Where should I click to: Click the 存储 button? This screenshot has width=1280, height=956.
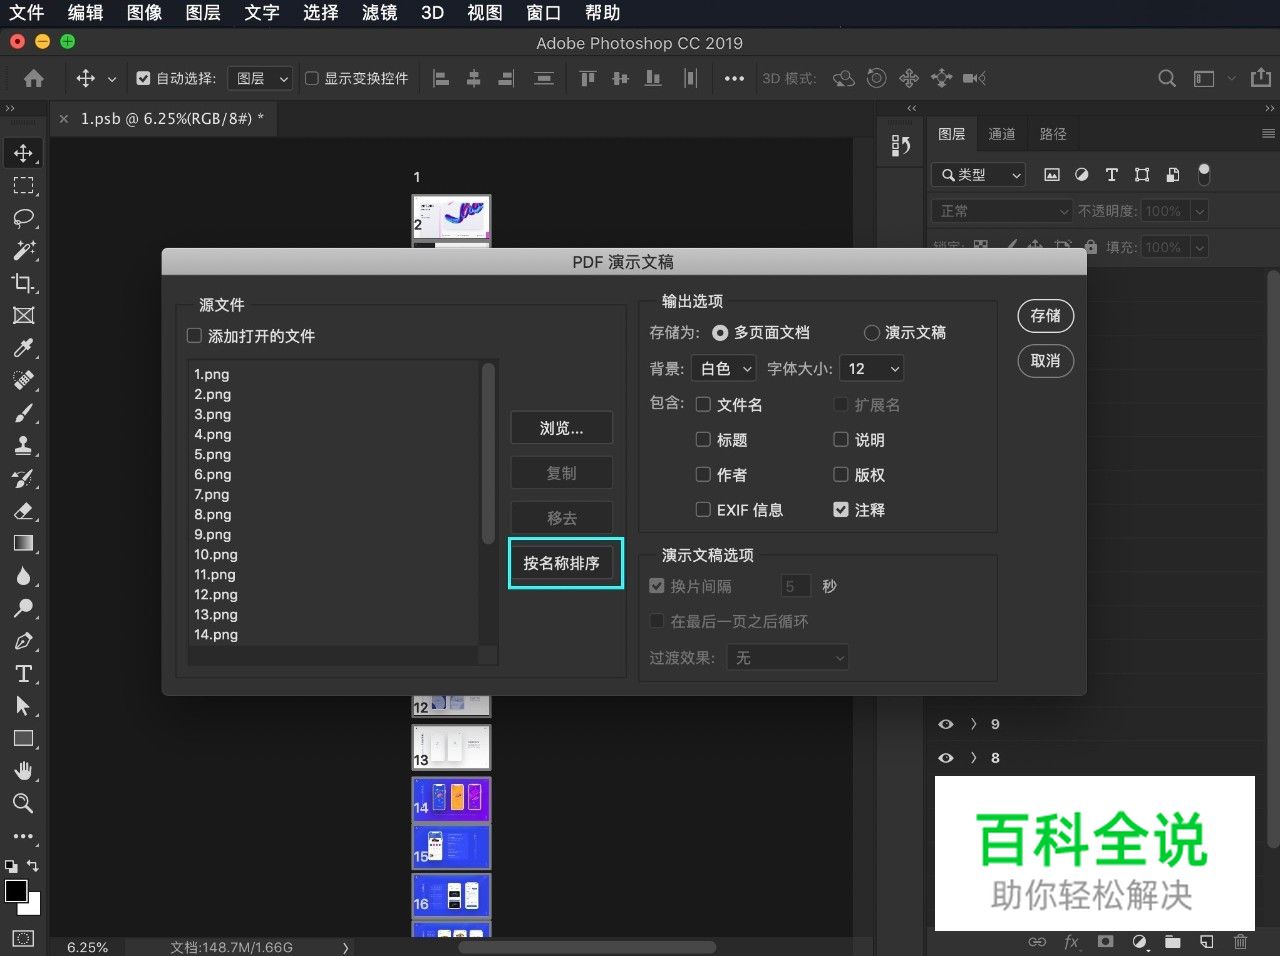tap(1045, 315)
